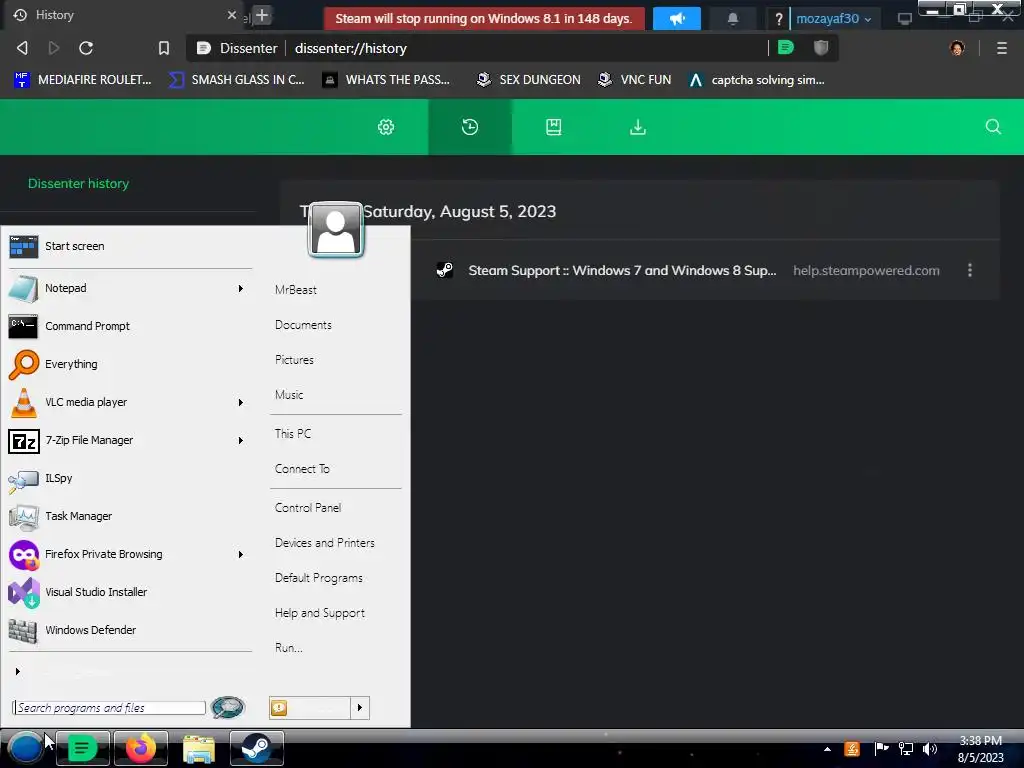This screenshot has width=1024, height=768.
Task: Open SMASH GLASS IN C... bookmark
Action: coord(237,80)
